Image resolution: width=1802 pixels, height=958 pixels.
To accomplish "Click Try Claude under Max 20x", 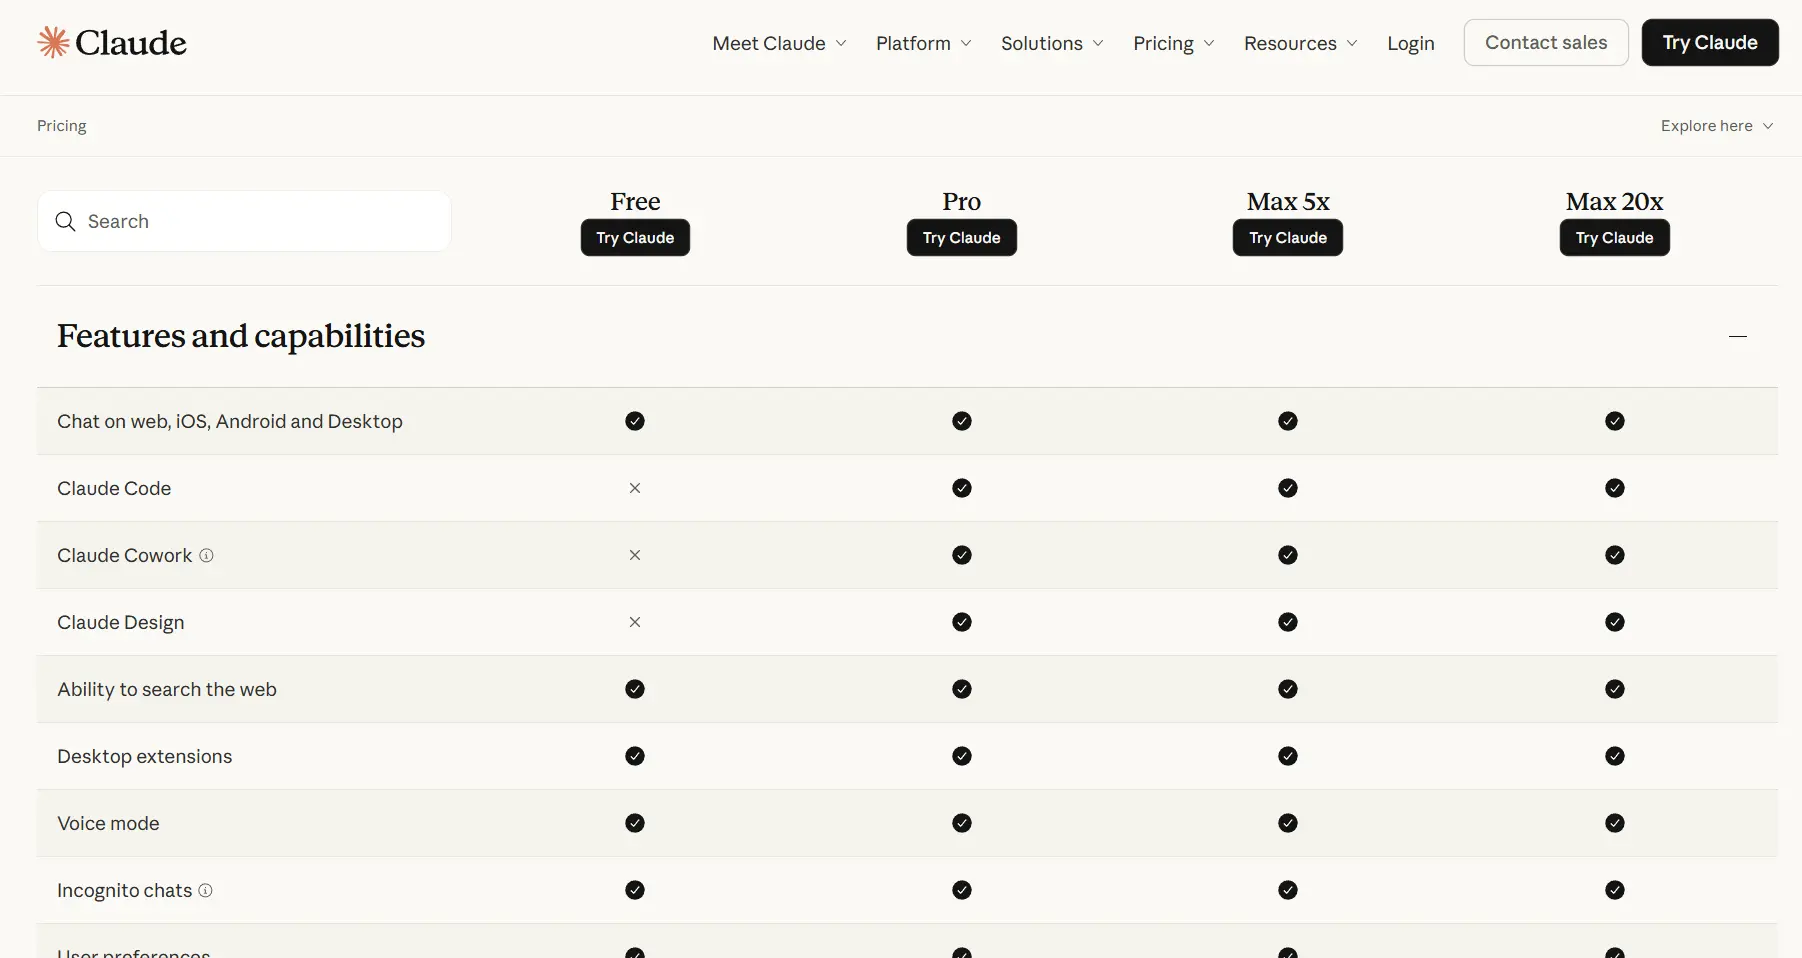I will point(1615,238).
